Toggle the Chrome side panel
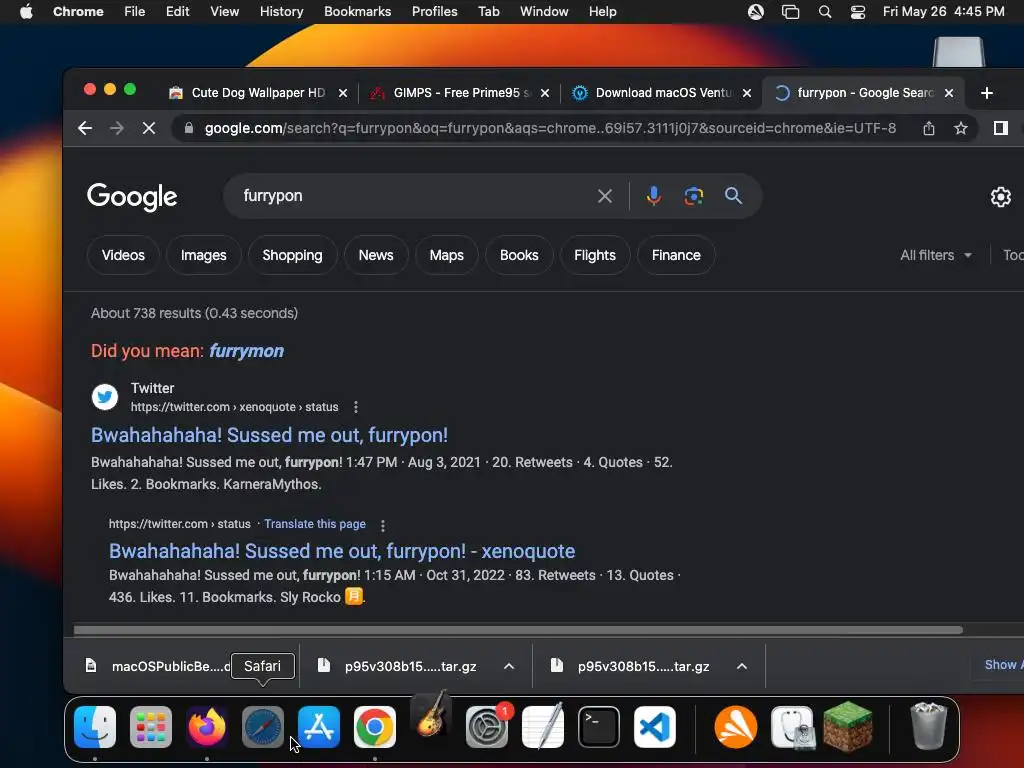1024x768 pixels. 1000,128
